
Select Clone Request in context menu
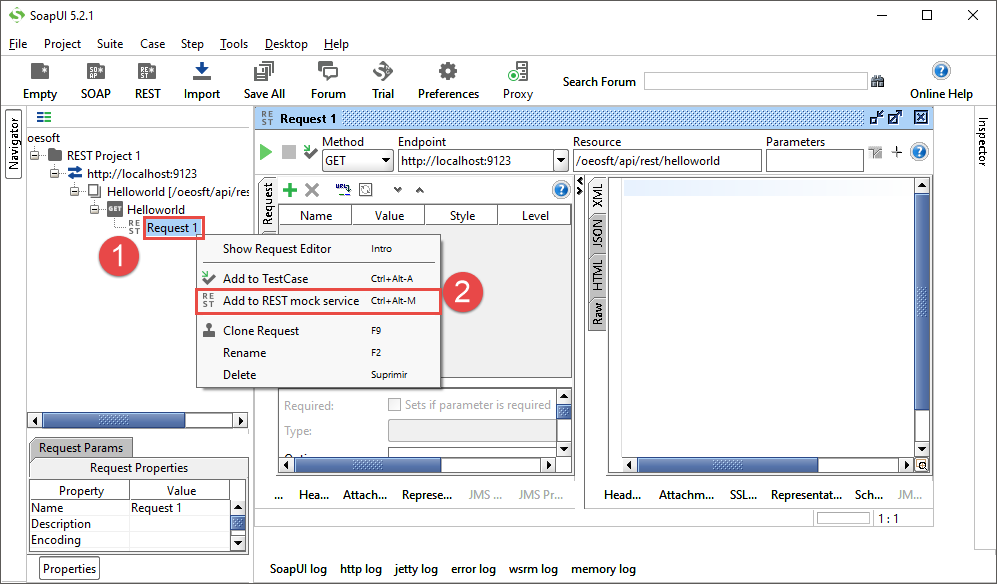318,331
